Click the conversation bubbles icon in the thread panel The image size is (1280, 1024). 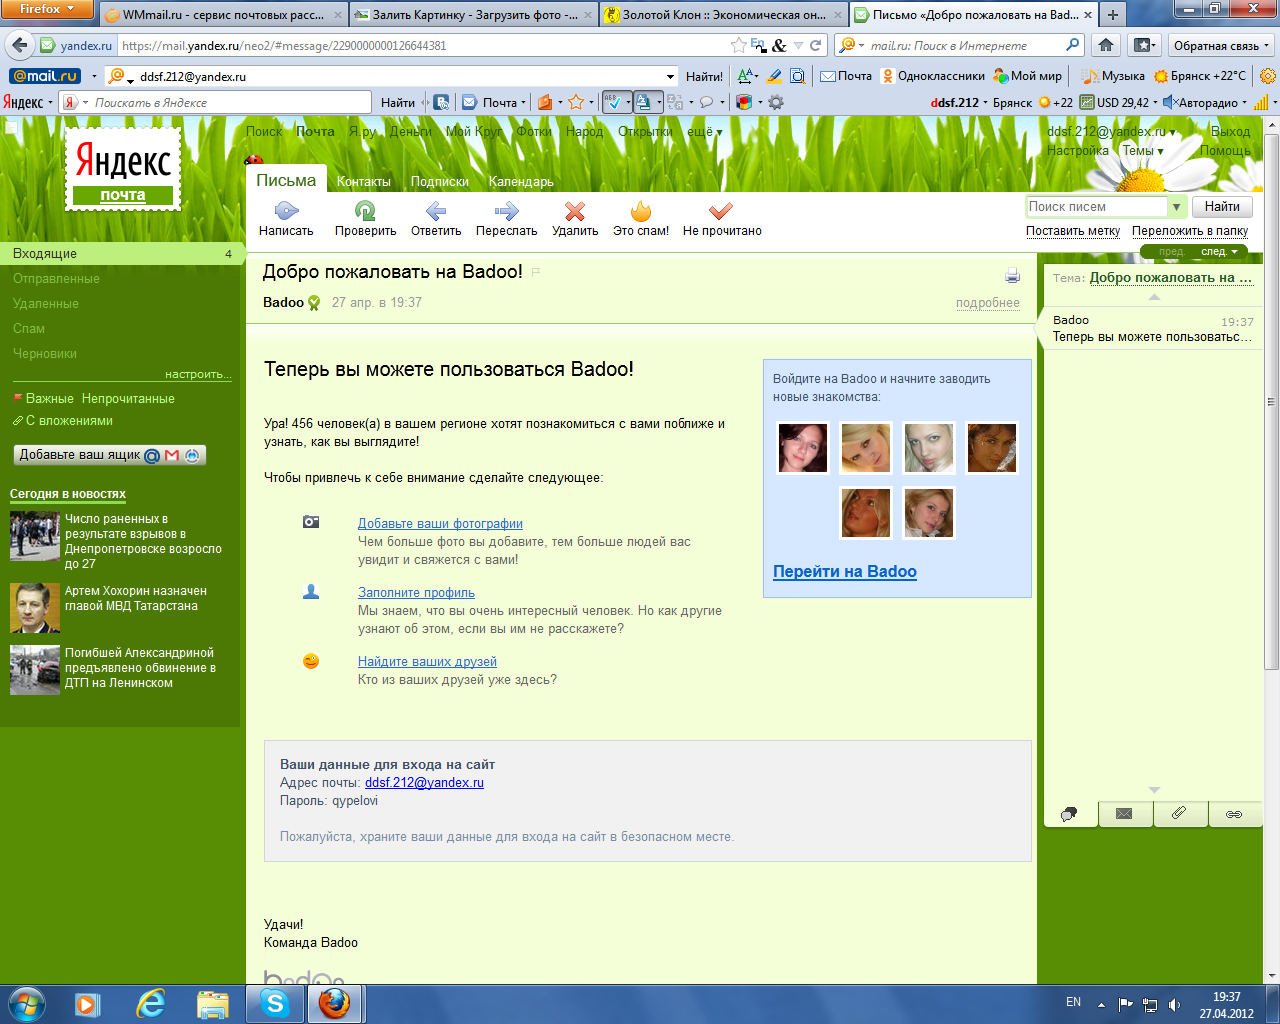click(1069, 814)
